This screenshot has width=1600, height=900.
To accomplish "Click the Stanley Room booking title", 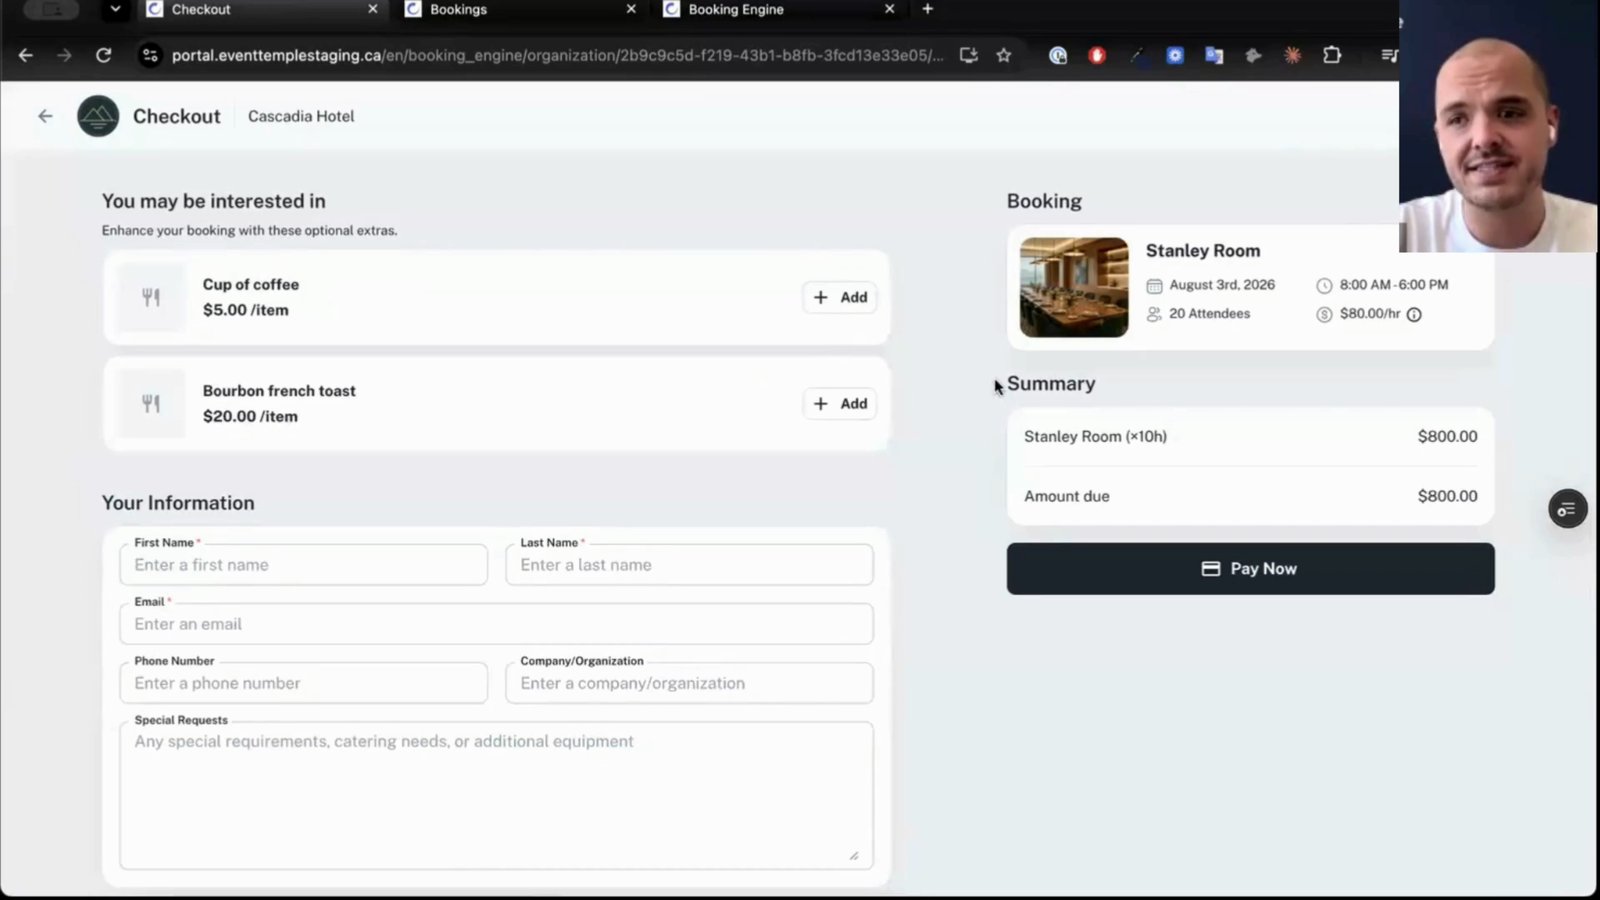I will 1203,251.
